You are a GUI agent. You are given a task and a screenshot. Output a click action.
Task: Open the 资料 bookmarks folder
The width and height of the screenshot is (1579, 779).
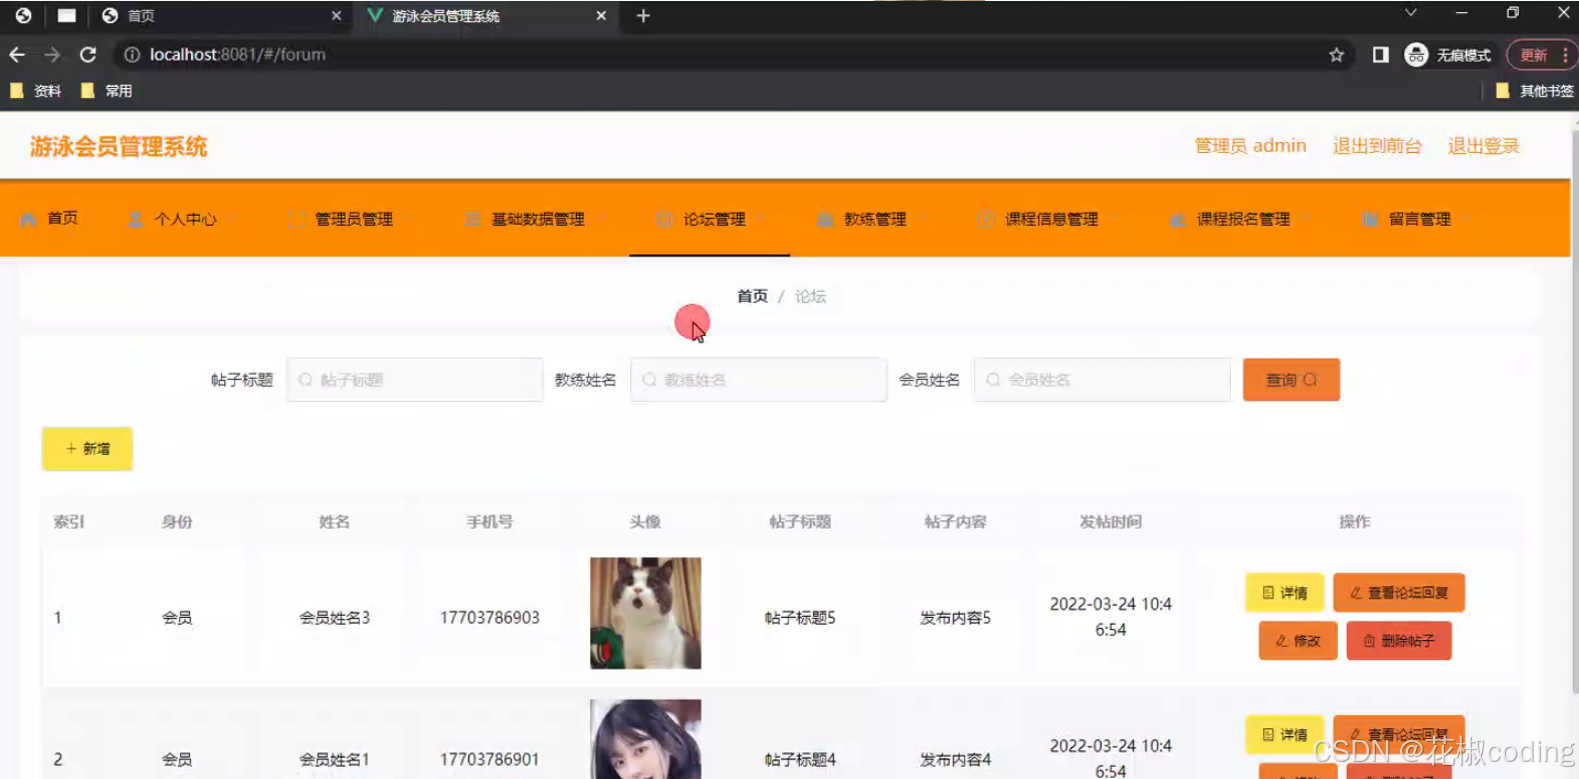click(x=36, y=91)
